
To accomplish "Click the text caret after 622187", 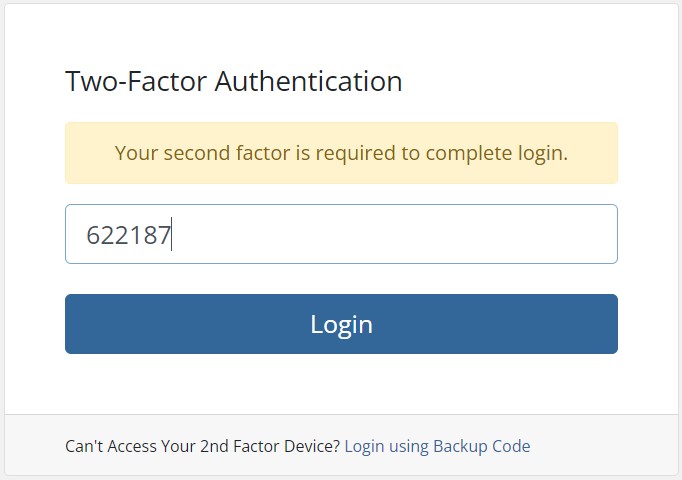I will point(172,234).
